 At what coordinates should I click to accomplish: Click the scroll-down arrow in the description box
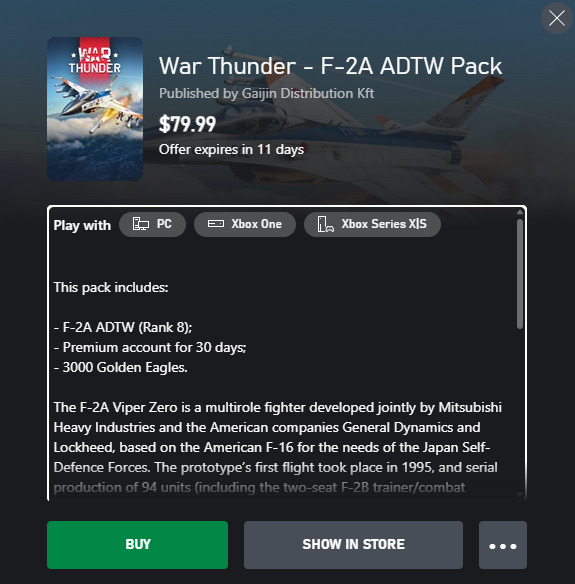520,495
